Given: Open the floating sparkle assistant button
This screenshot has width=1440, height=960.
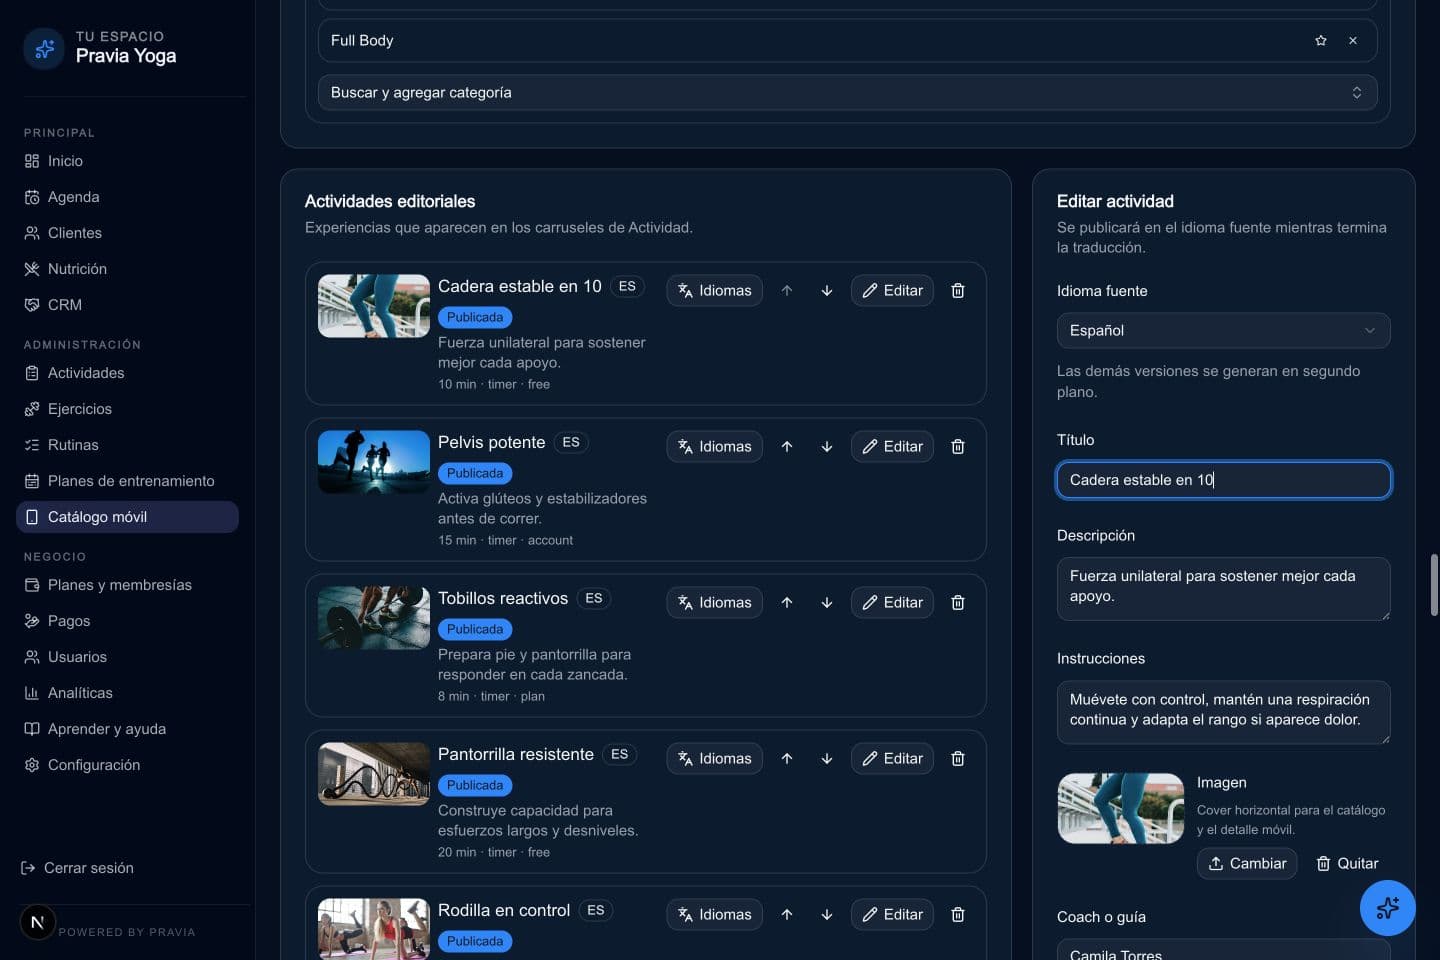Looking at the screenshot, I should tap(1387, 908).
